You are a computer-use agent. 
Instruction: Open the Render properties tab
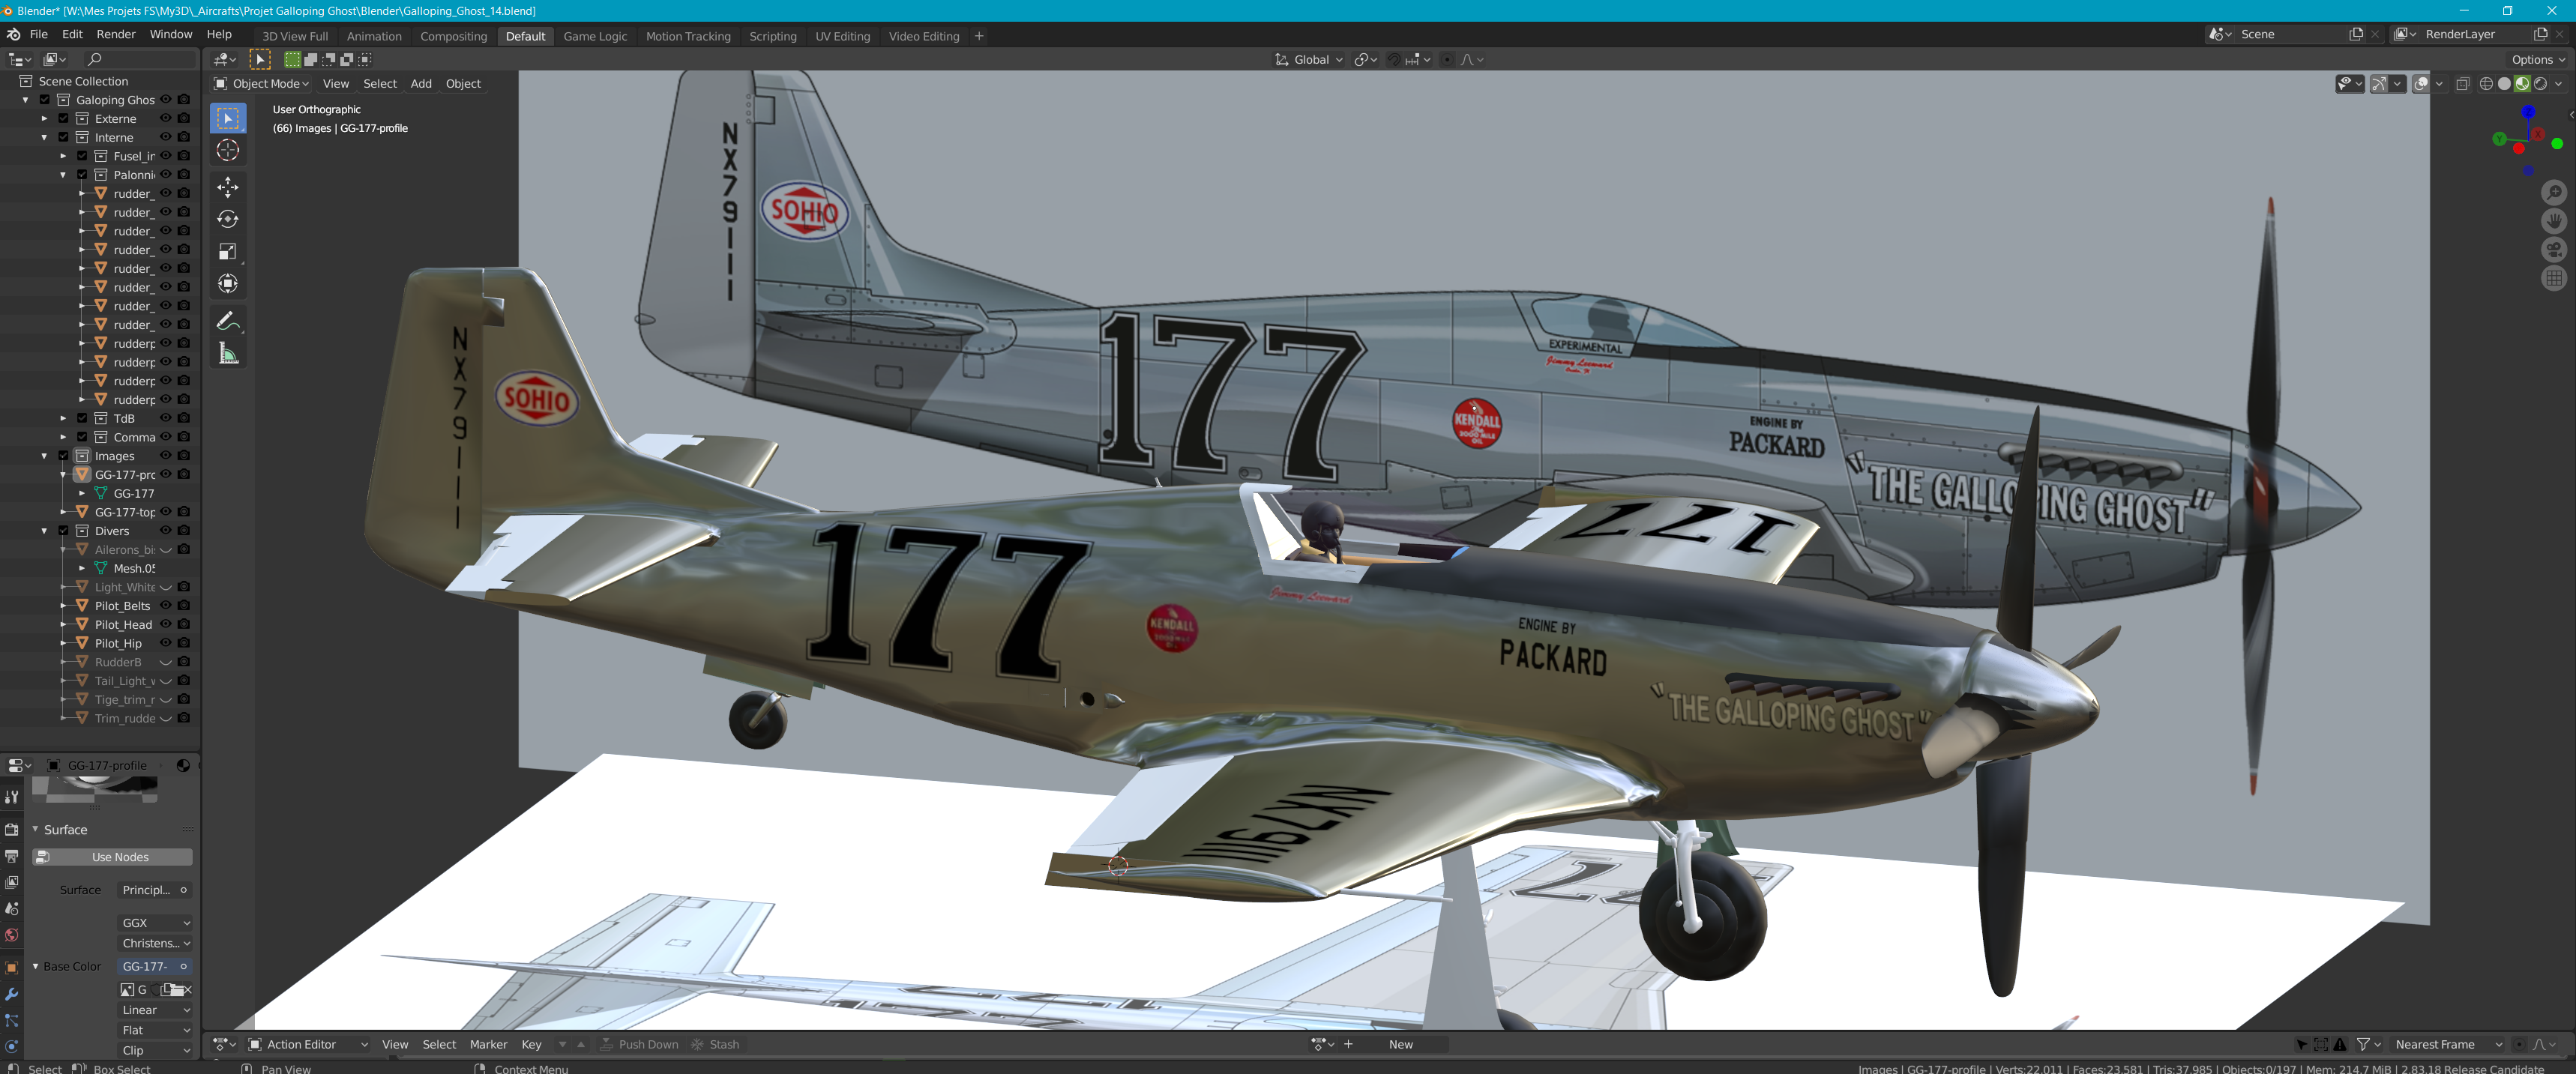click(x=12, y=829)
